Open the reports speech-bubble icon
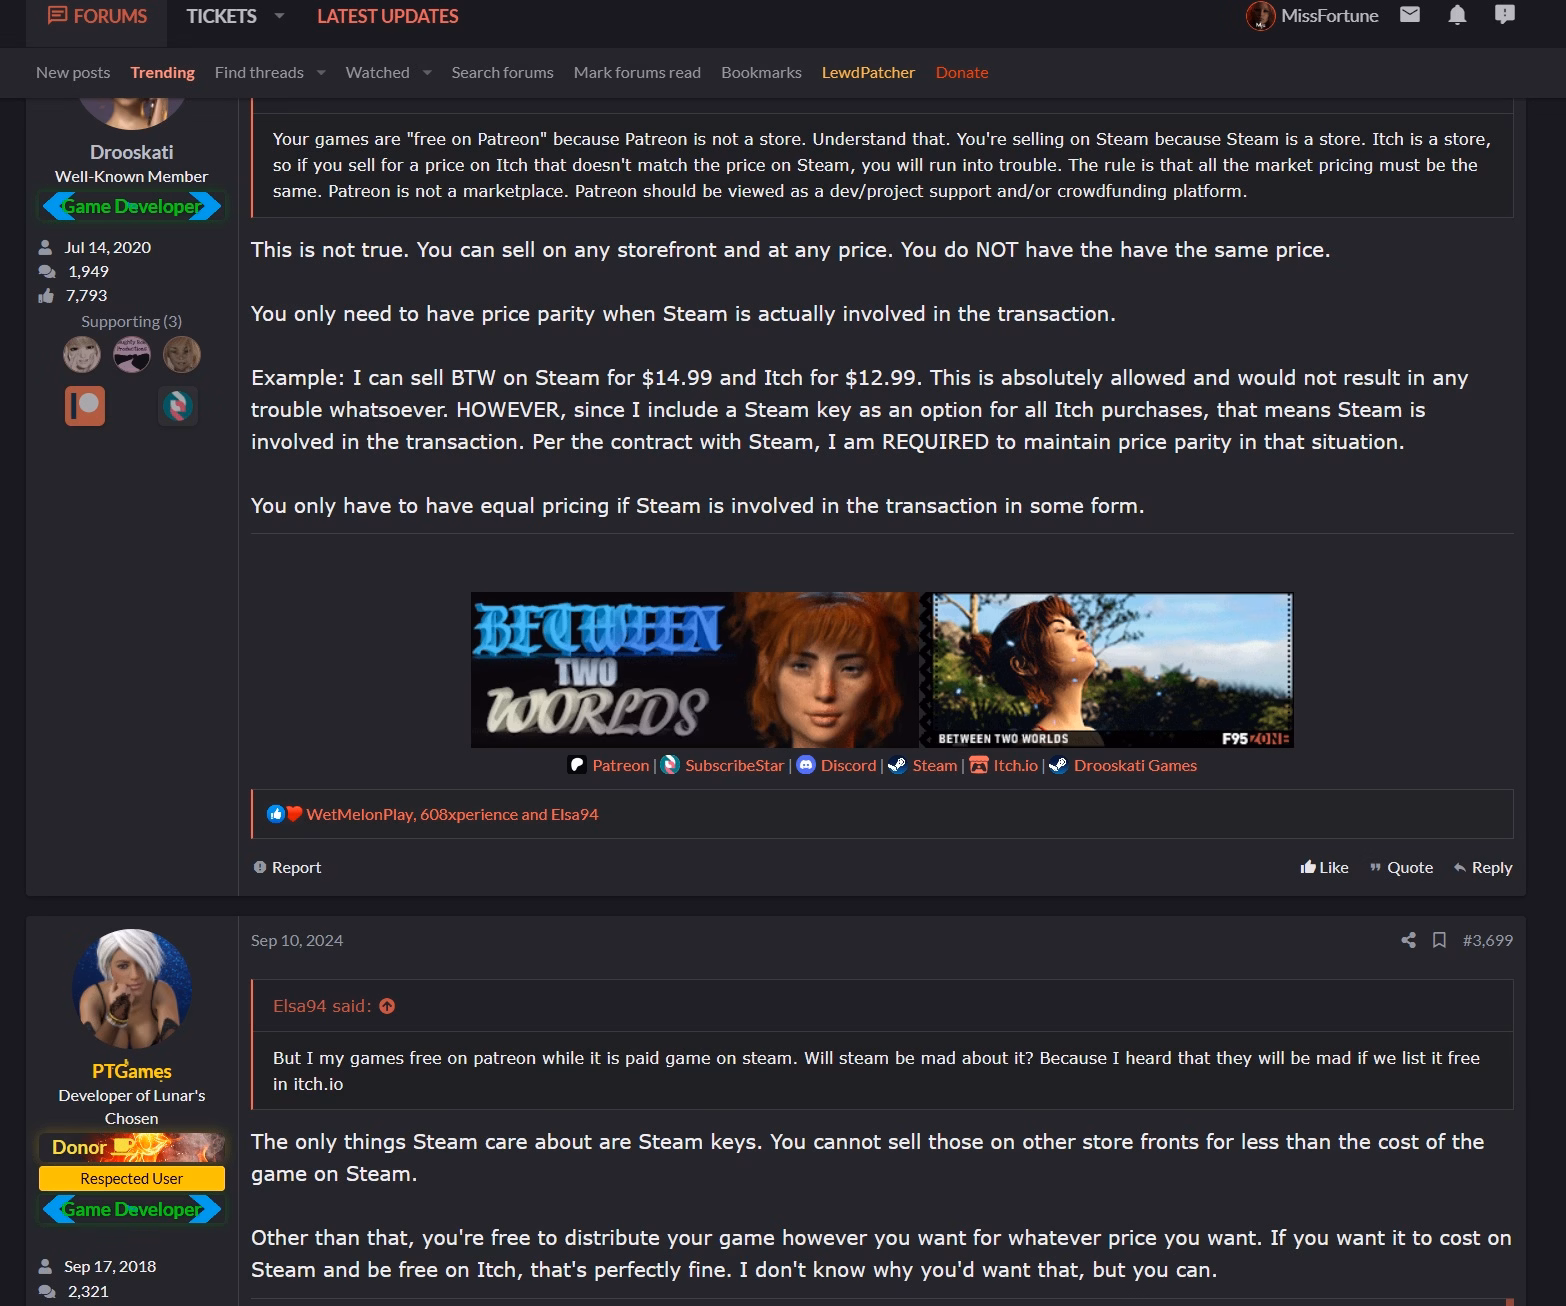The height and width of the screenshot is (1306, 1566). click(1504, 14)
